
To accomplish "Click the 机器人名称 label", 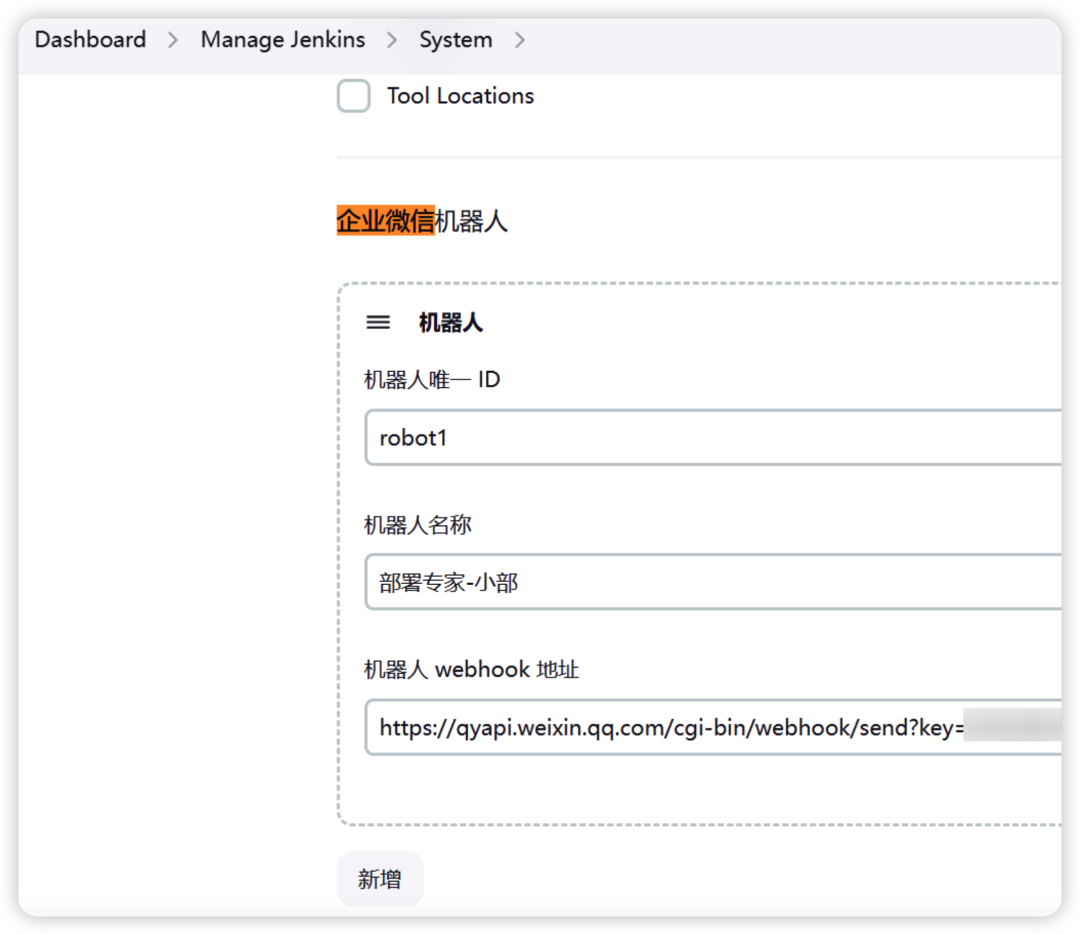I will click(x=417, y=525).
